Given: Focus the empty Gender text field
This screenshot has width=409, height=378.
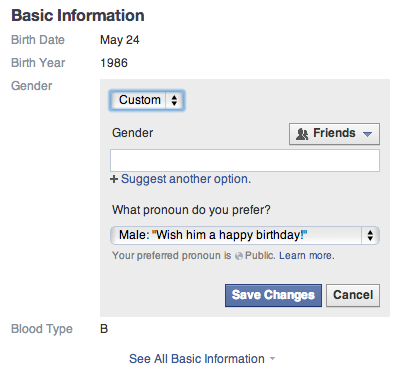Looking at the screenshot, I should click(x=245, y=161).
